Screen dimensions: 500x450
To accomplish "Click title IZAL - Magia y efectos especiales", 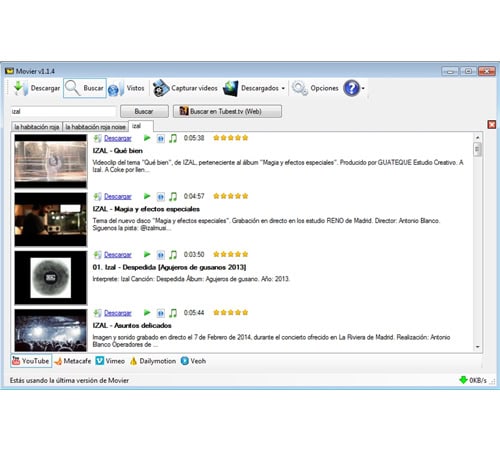I will pos(146,209).
